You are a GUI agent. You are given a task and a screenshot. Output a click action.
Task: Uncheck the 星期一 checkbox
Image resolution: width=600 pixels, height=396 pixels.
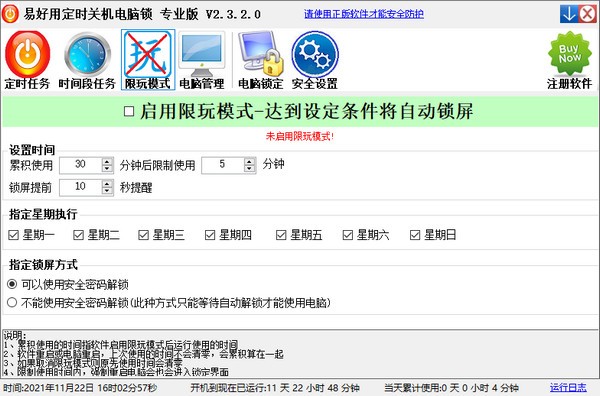[14, 235]
